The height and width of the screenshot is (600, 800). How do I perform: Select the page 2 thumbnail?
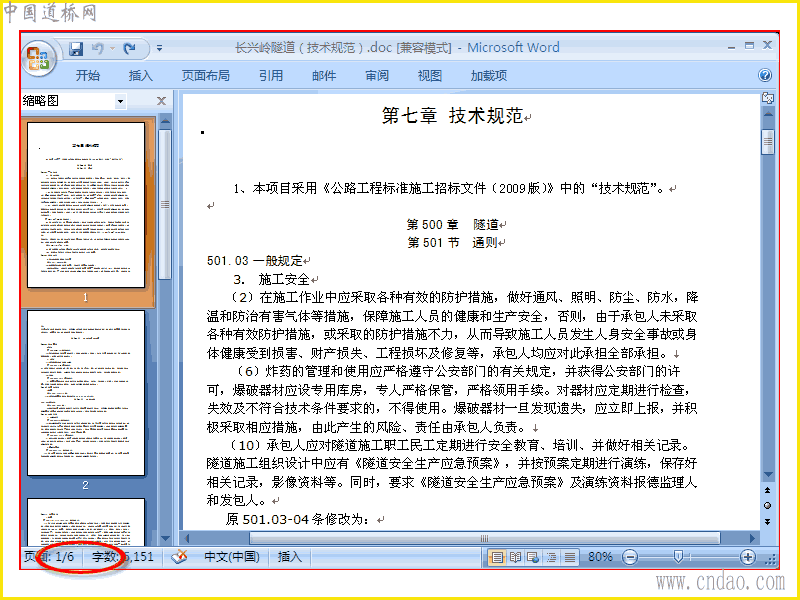click(x=86, y=393)
